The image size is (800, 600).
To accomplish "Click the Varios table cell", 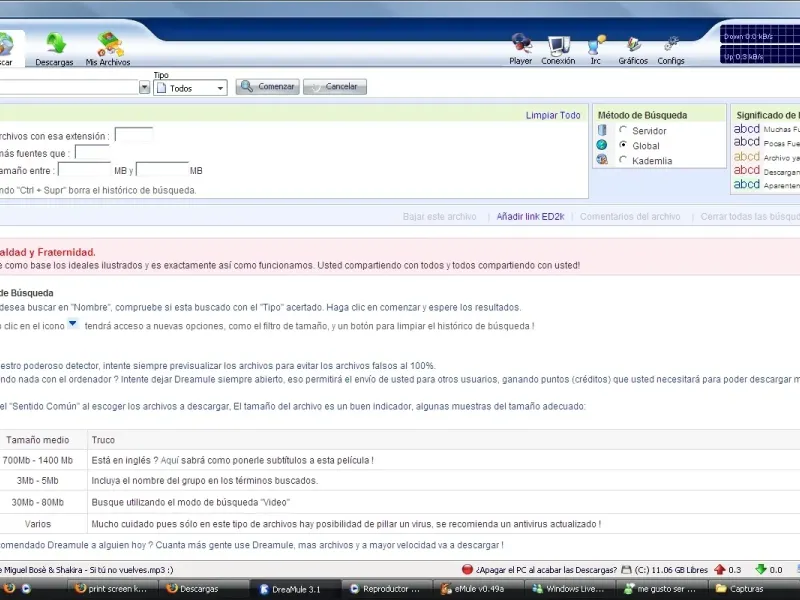I will (x=38, y=524).
